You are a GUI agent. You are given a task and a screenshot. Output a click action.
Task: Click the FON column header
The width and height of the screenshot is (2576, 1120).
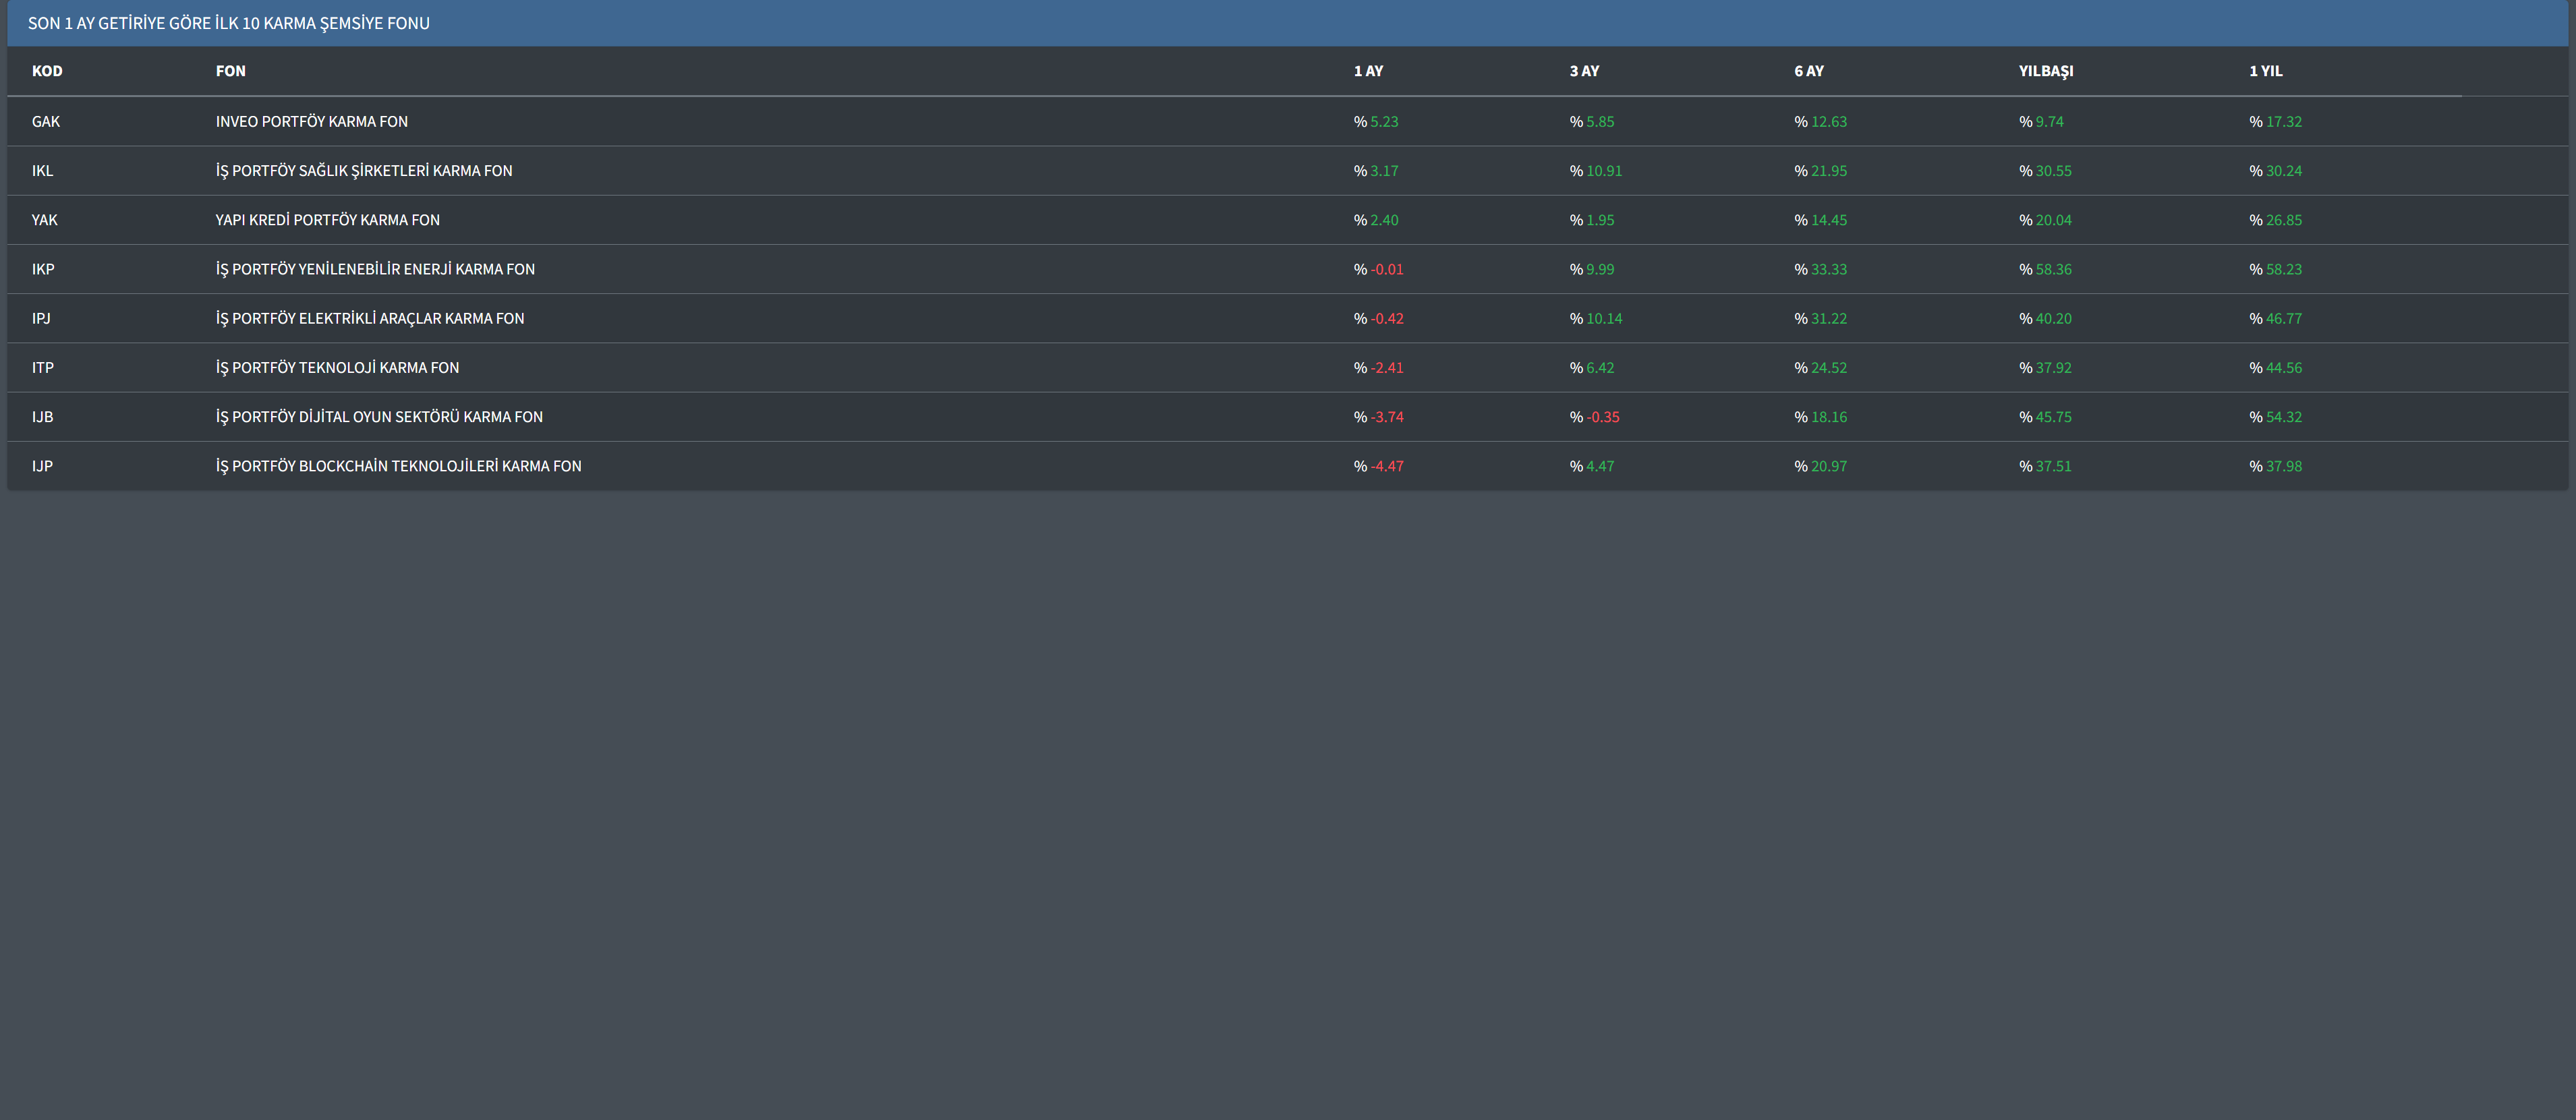click(230, 71)
